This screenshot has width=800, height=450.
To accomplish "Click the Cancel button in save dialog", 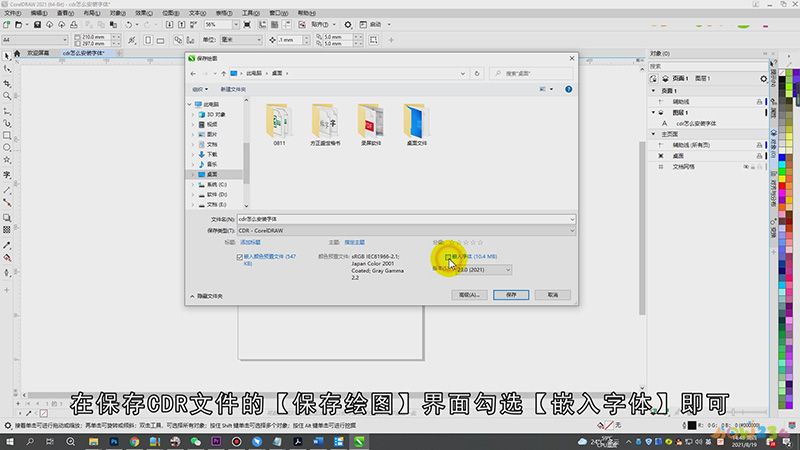I will pos(553,295).
